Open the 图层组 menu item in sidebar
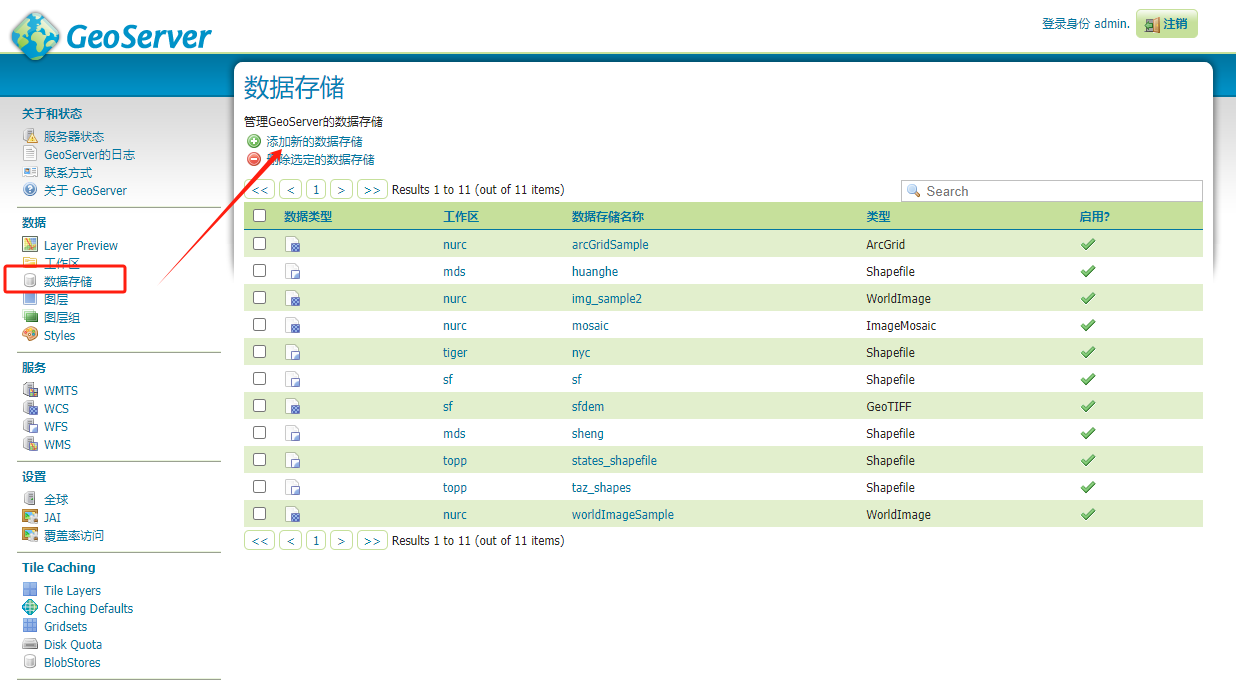The height and width of the screenshot is (680, 1236). pyautogui.click(x=62, y=317)
